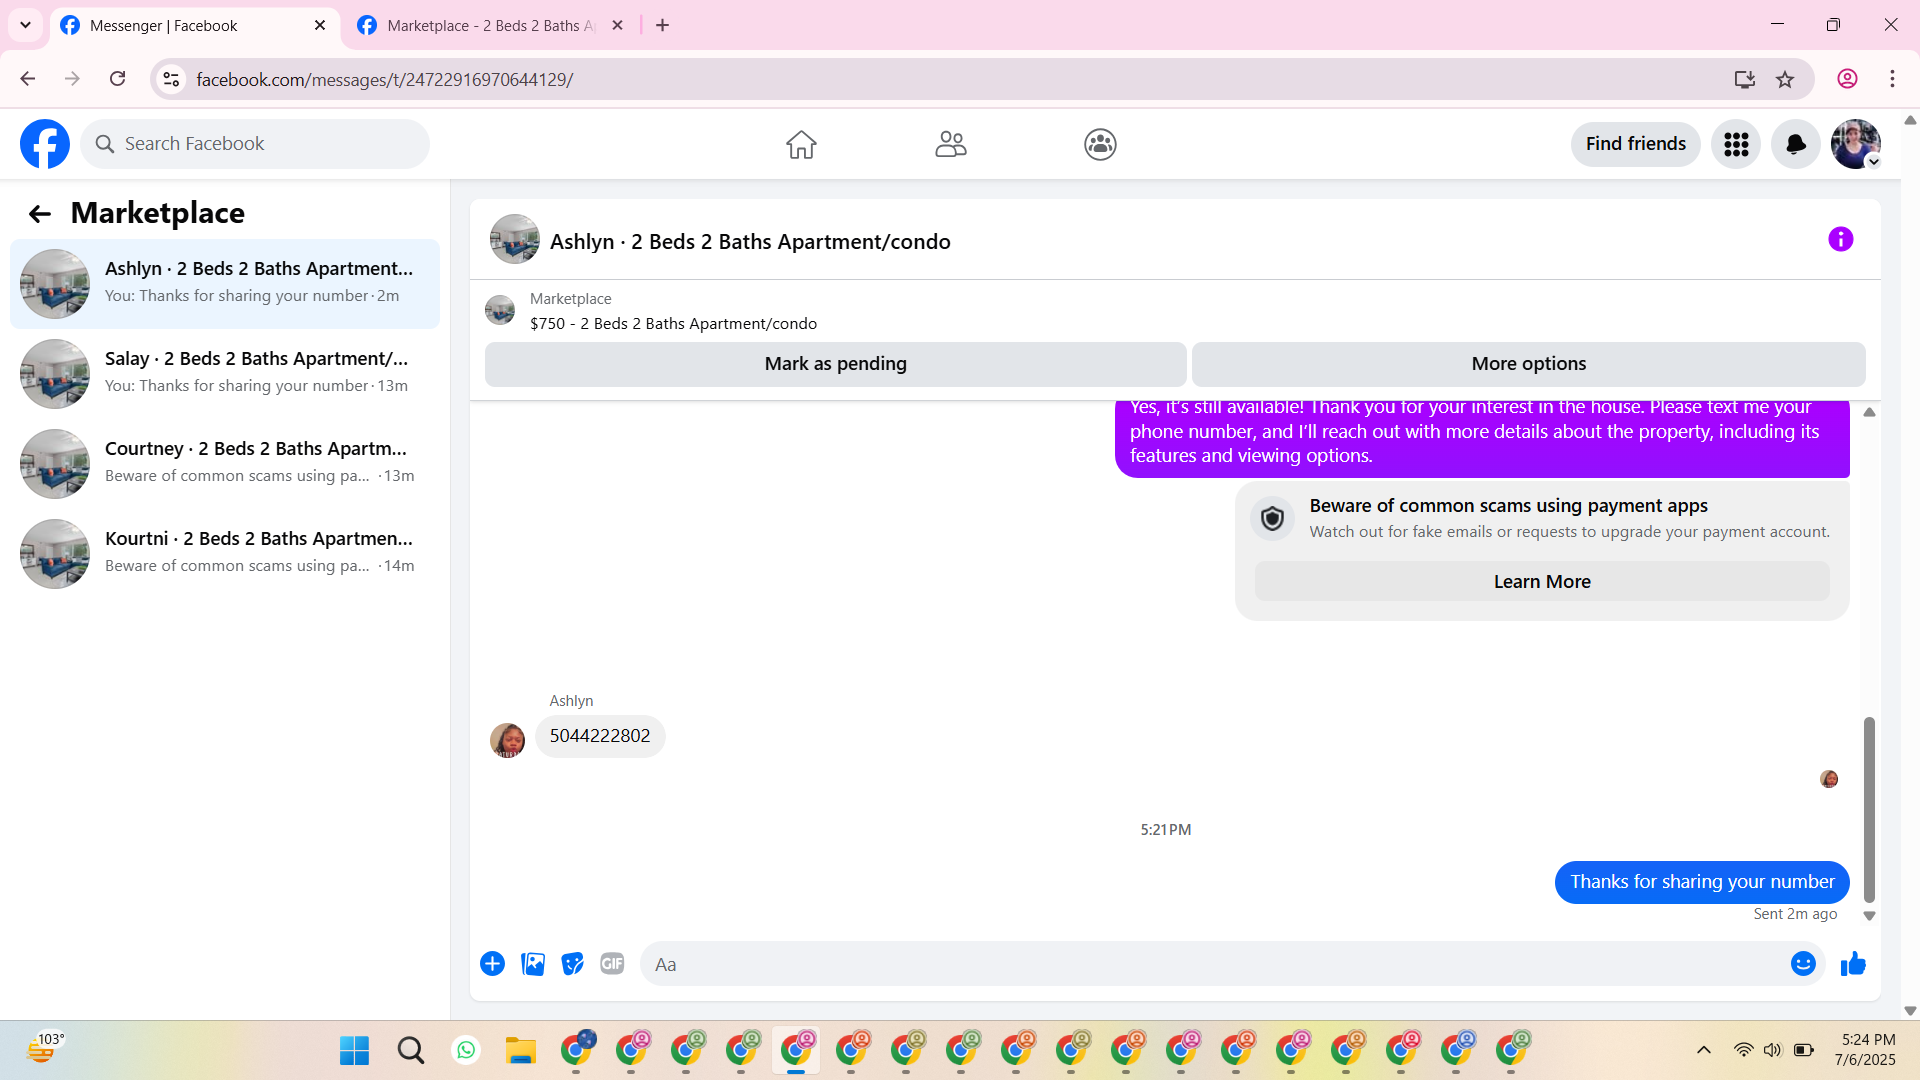
Task: Open the GIF picker
Action: (612, 964)
